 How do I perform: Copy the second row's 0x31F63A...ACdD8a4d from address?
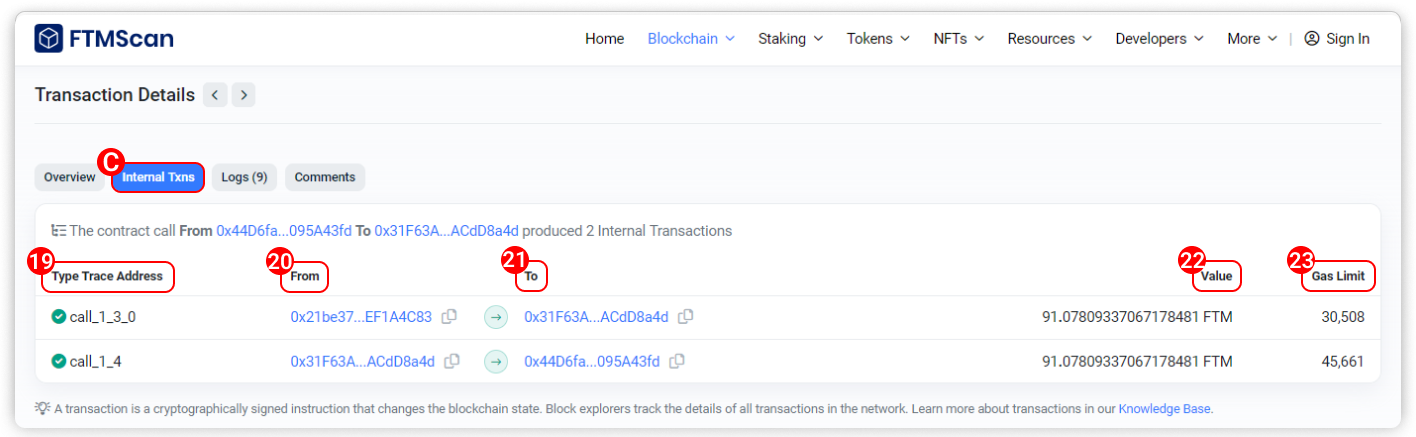click(452, 361)
